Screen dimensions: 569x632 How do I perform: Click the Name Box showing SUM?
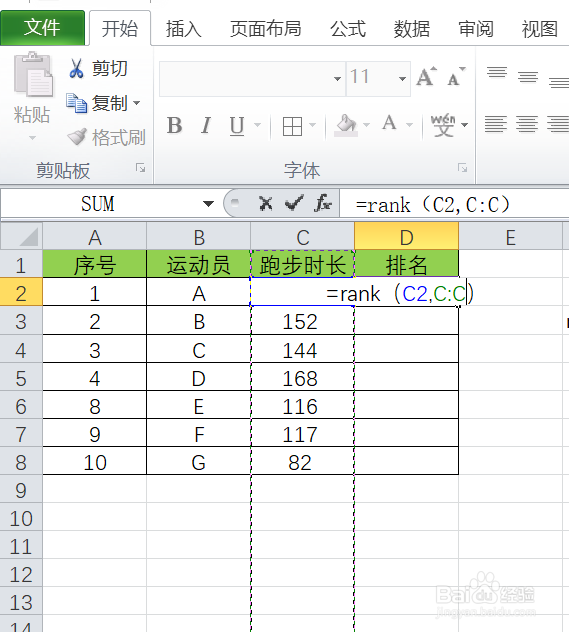98,204
